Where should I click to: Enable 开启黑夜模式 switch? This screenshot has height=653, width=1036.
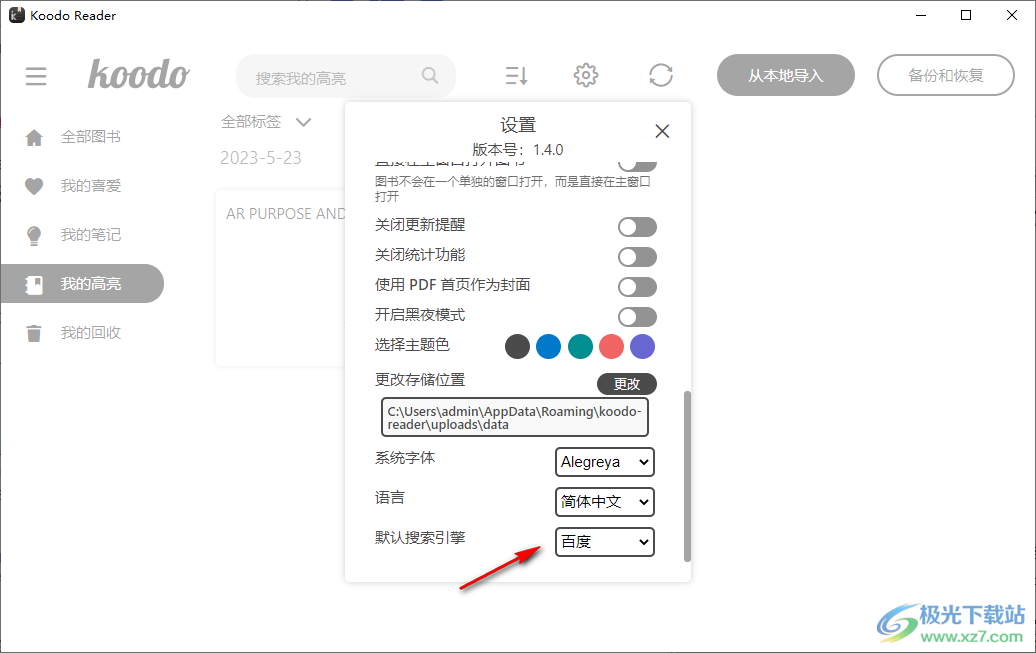click(637, 317)
